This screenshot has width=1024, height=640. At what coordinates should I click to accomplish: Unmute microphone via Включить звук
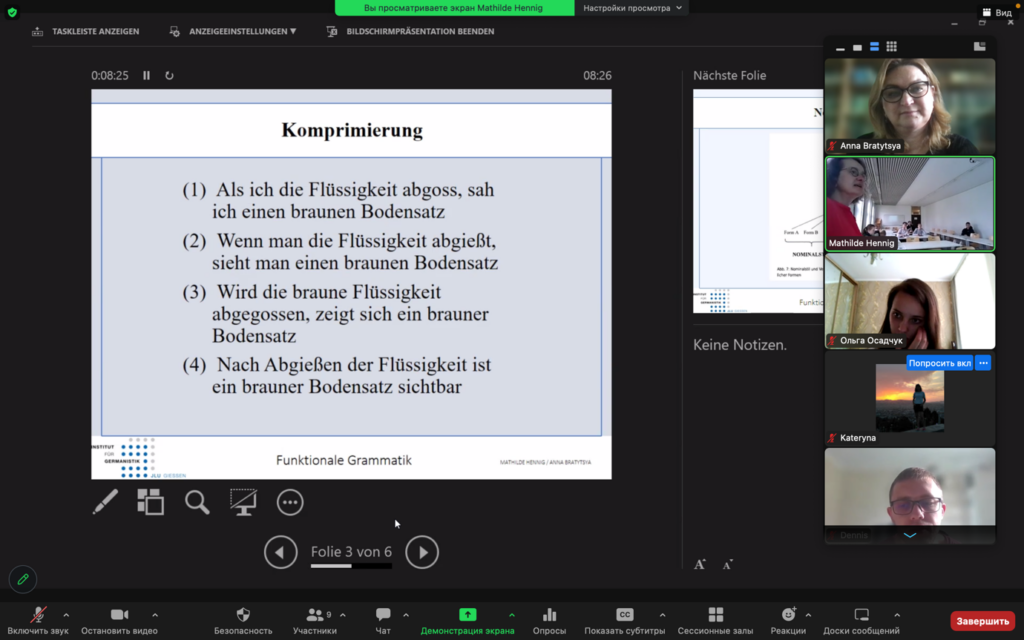pos(39,620)
